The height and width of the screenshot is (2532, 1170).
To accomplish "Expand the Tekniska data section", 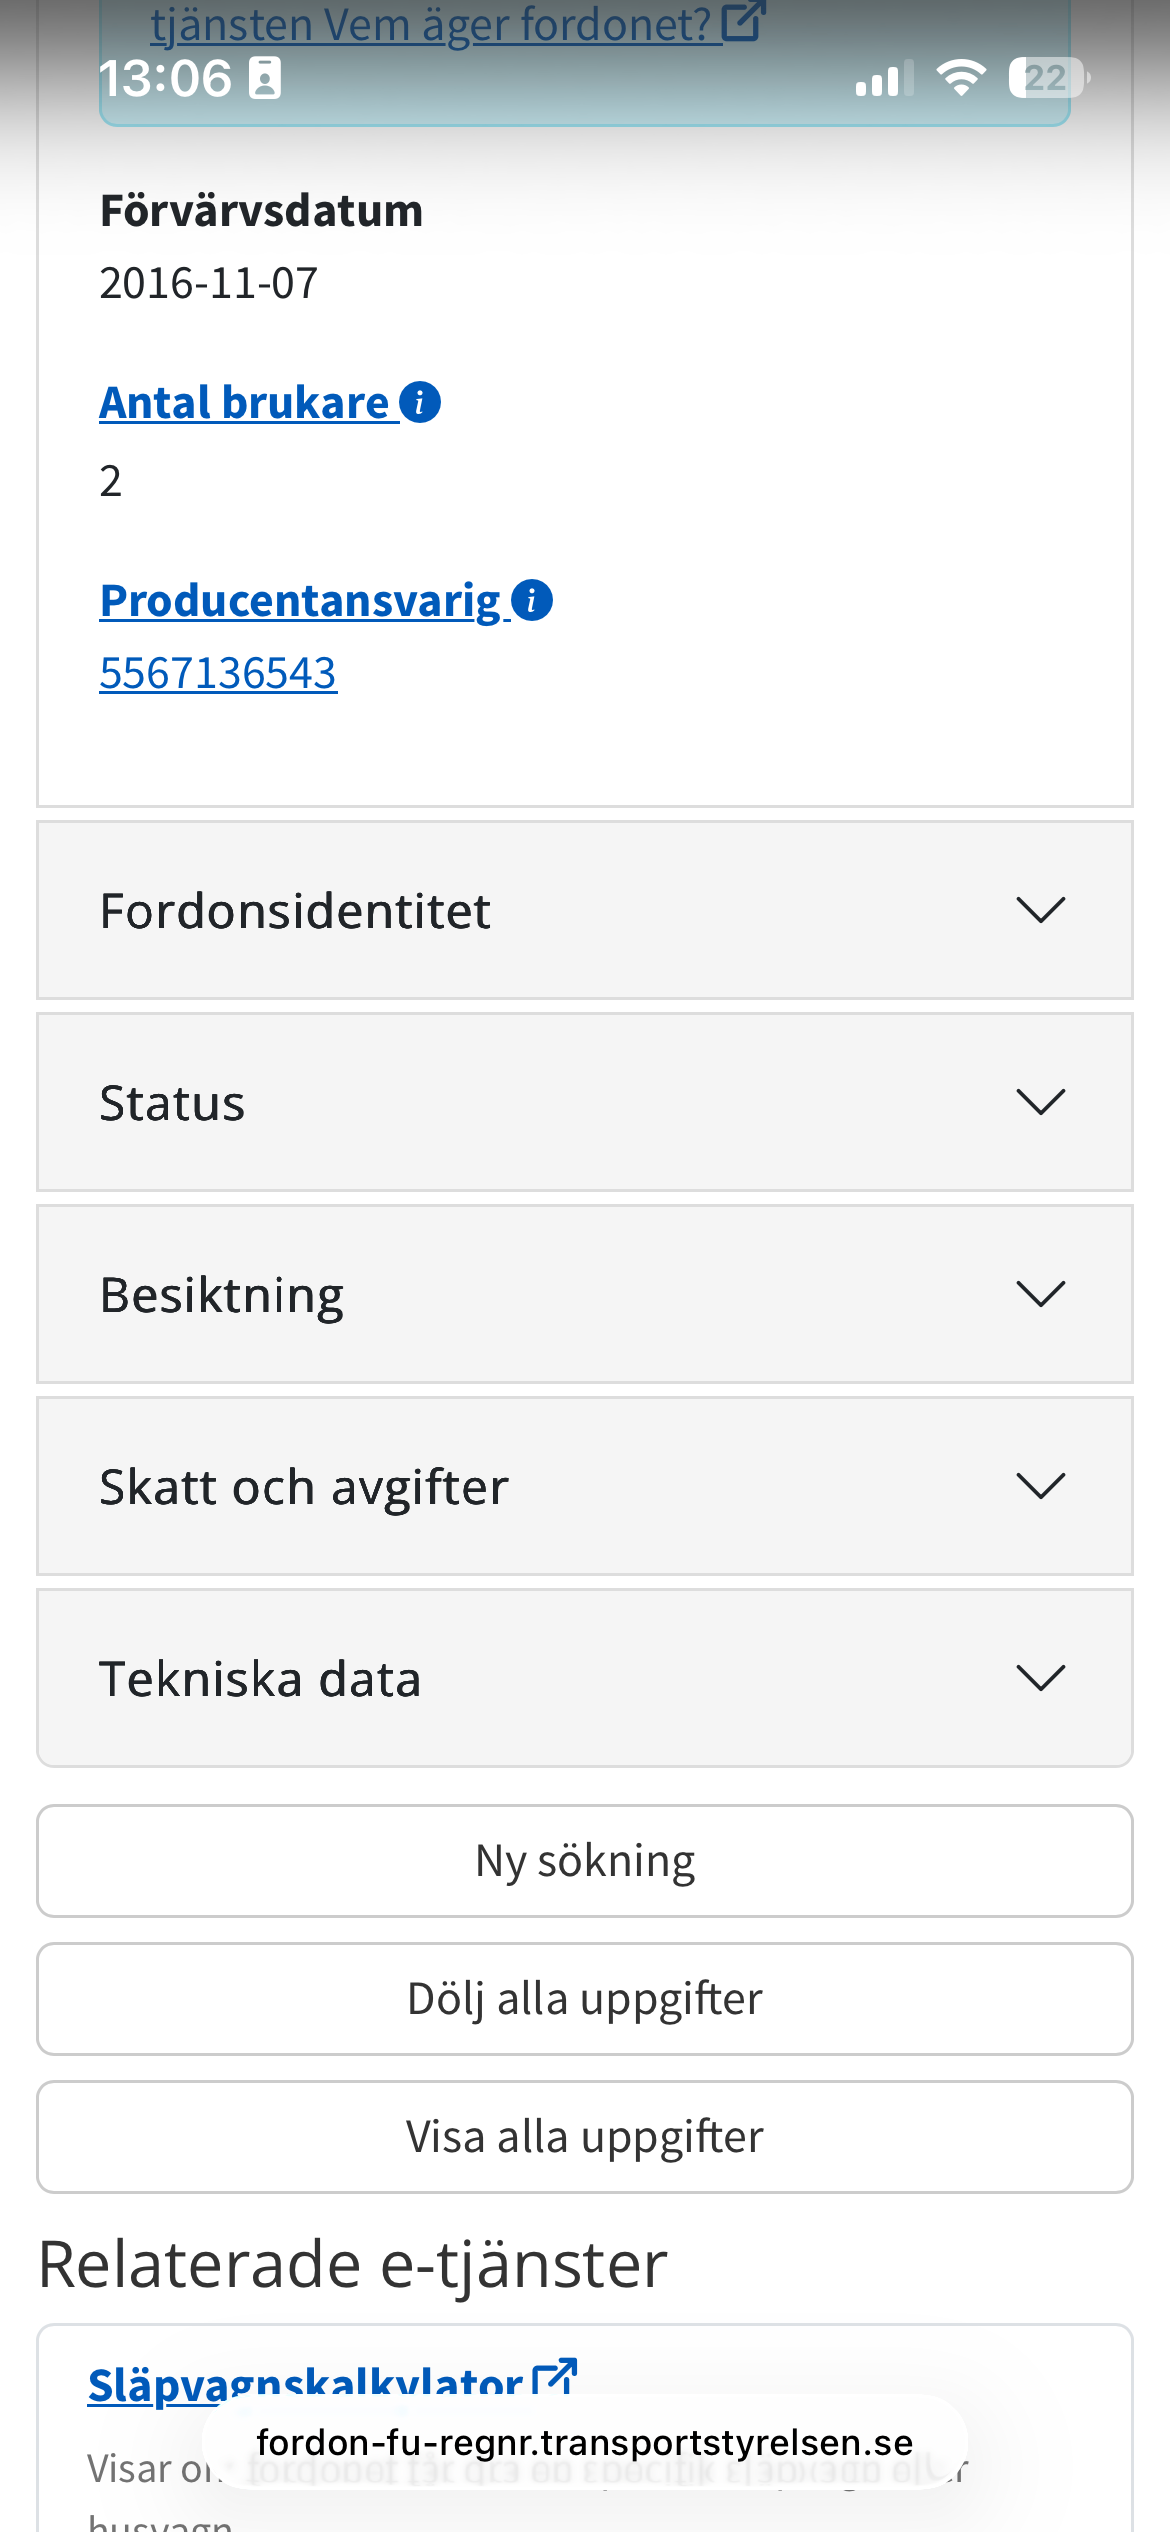I will click(x=585, y=1678).
